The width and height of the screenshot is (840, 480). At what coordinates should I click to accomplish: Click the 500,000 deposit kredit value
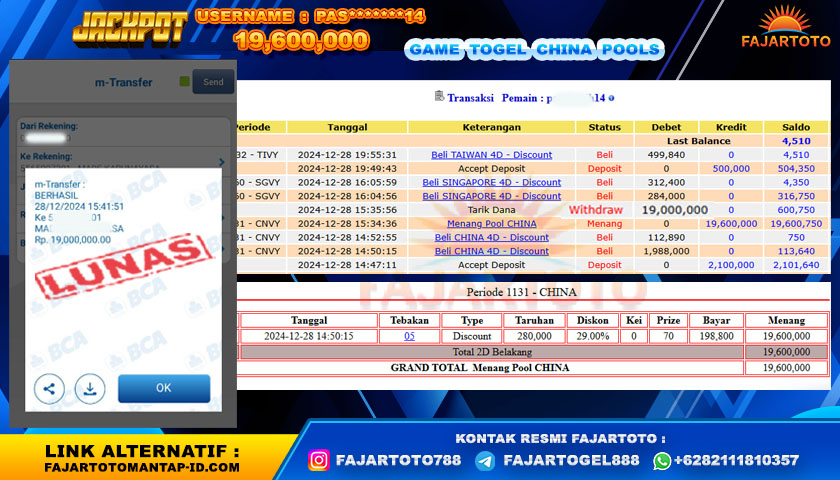point(731,168)
